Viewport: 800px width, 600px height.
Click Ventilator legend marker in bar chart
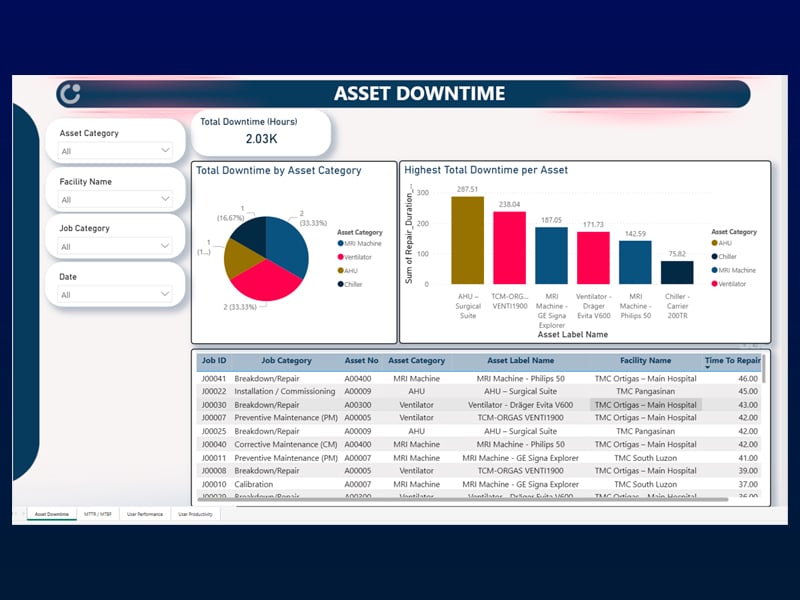[714, 284]
